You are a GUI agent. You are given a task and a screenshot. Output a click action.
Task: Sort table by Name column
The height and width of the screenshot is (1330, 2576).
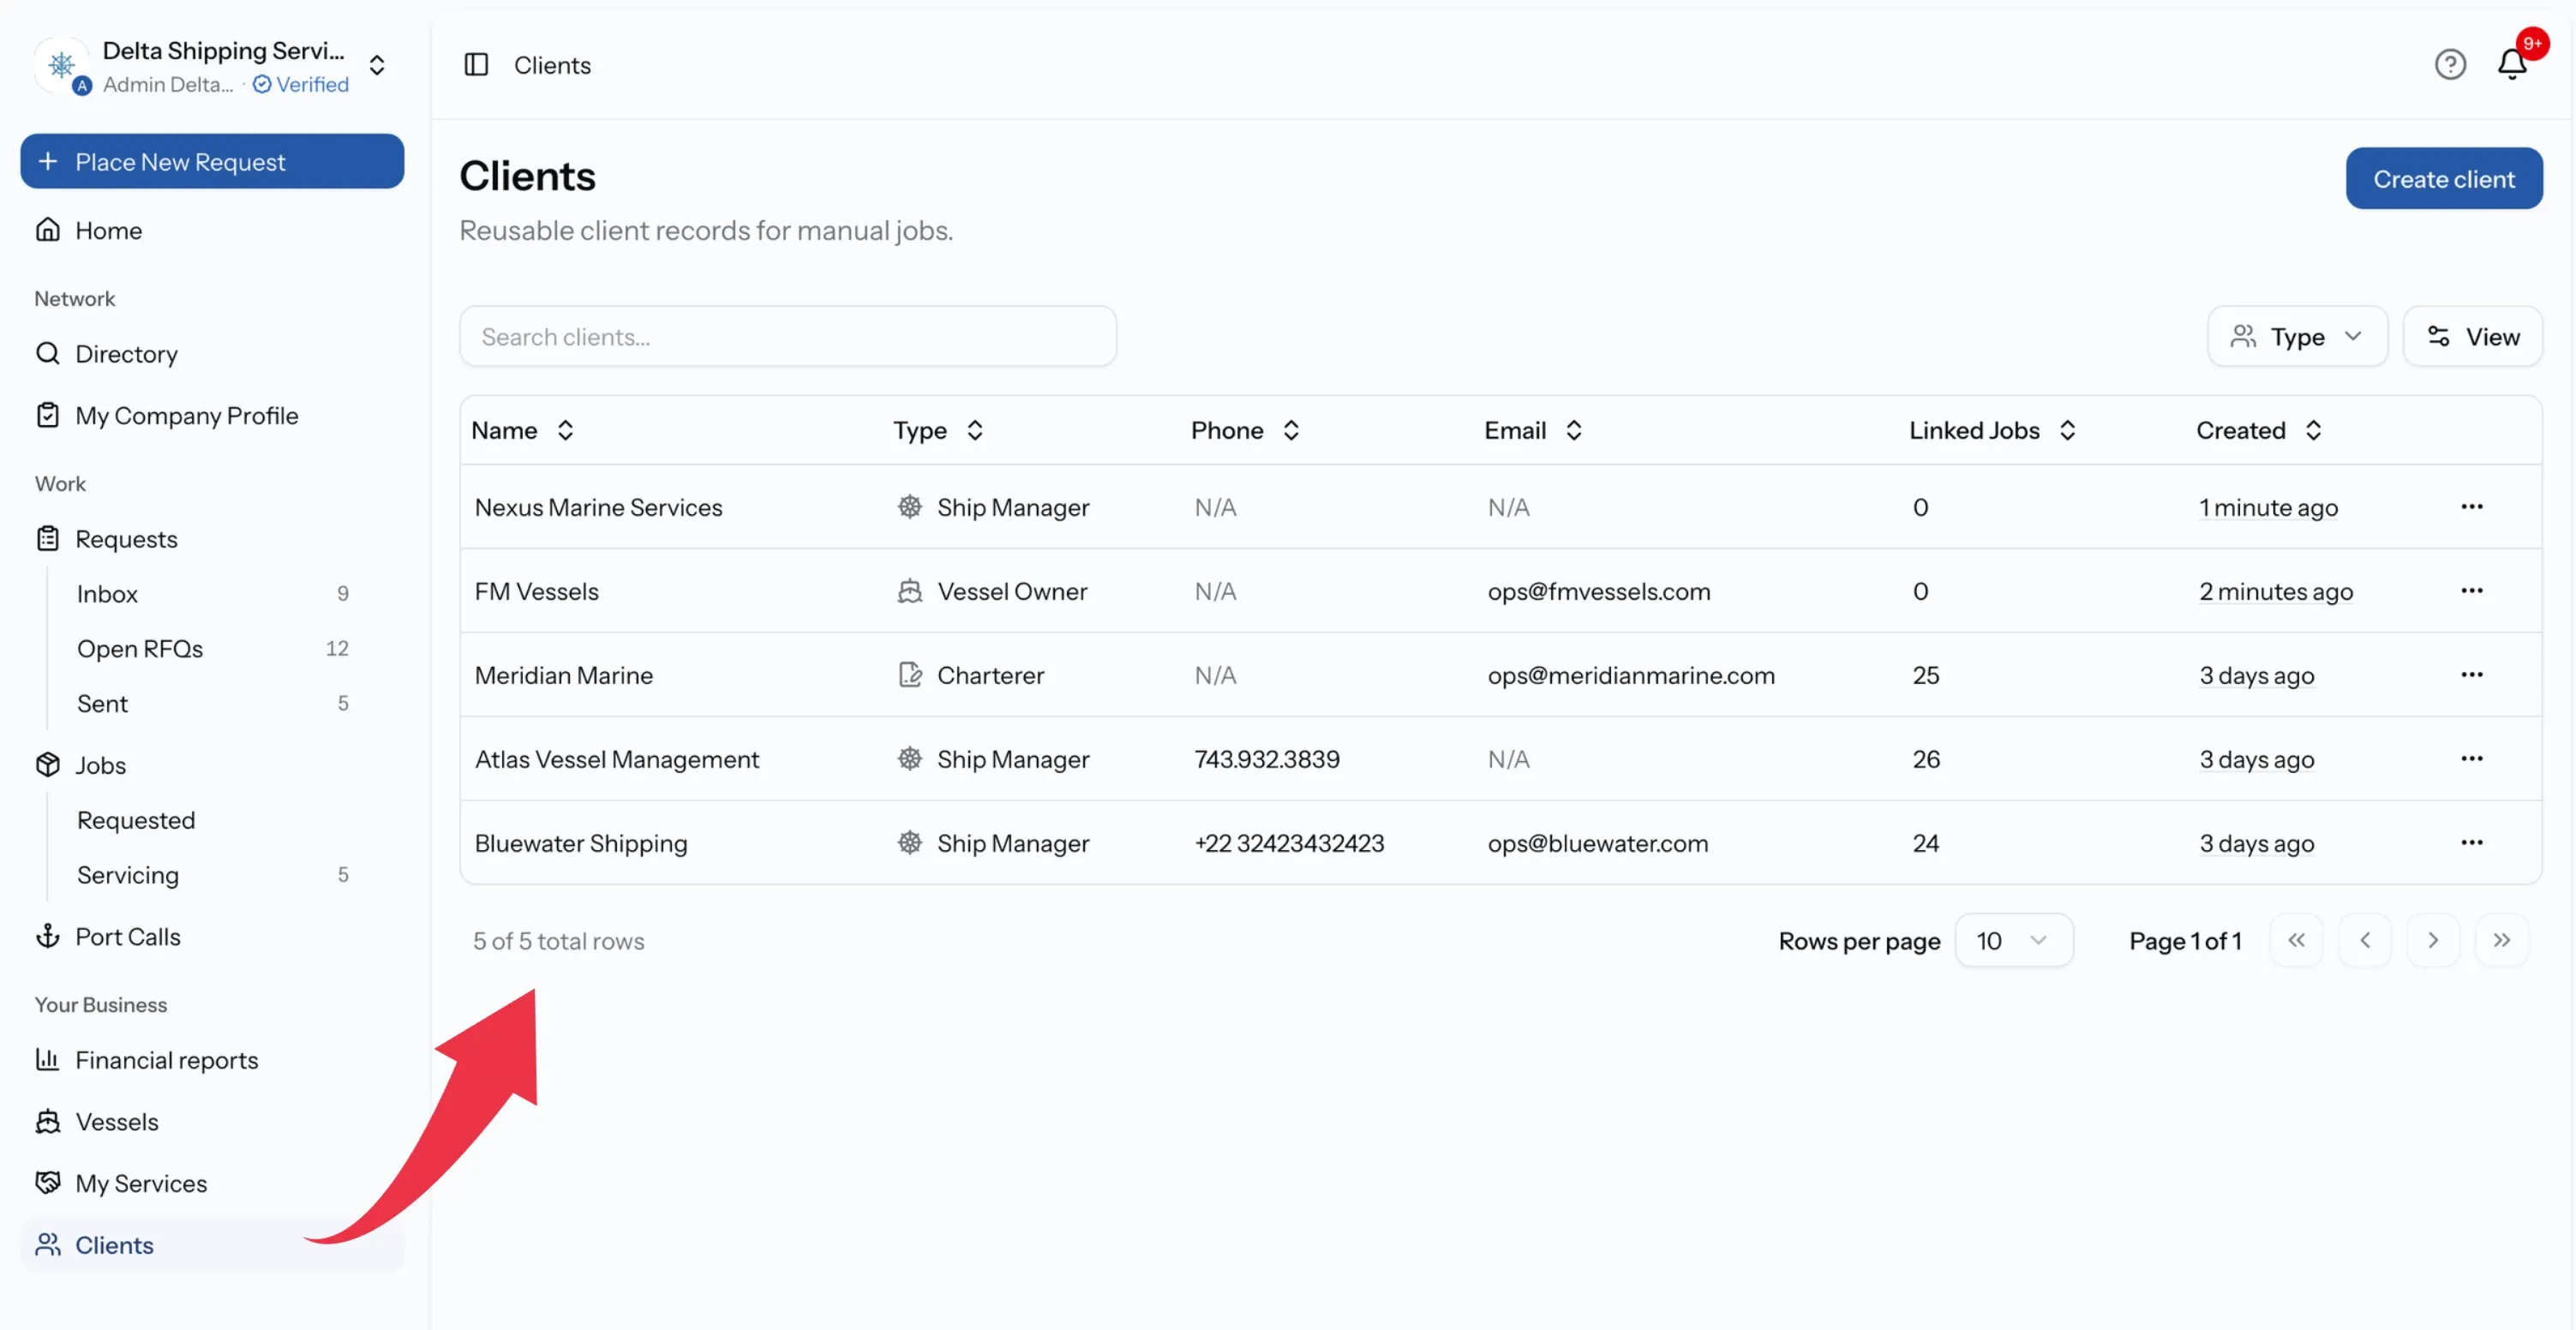click(x=523, y=430)
